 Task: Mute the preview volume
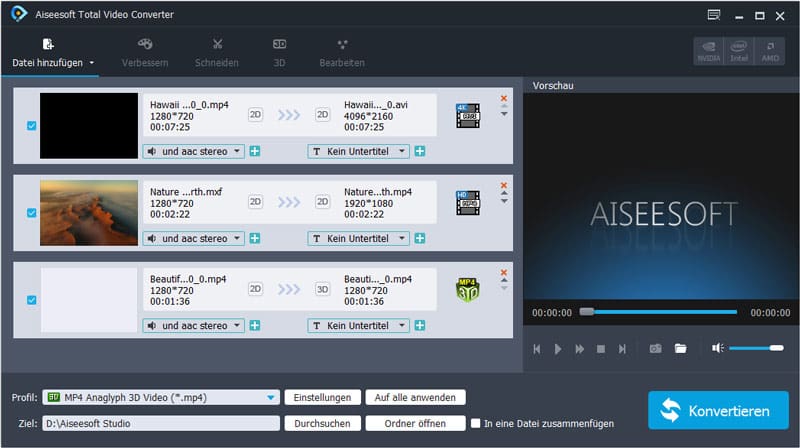click(x=718, y=348)
